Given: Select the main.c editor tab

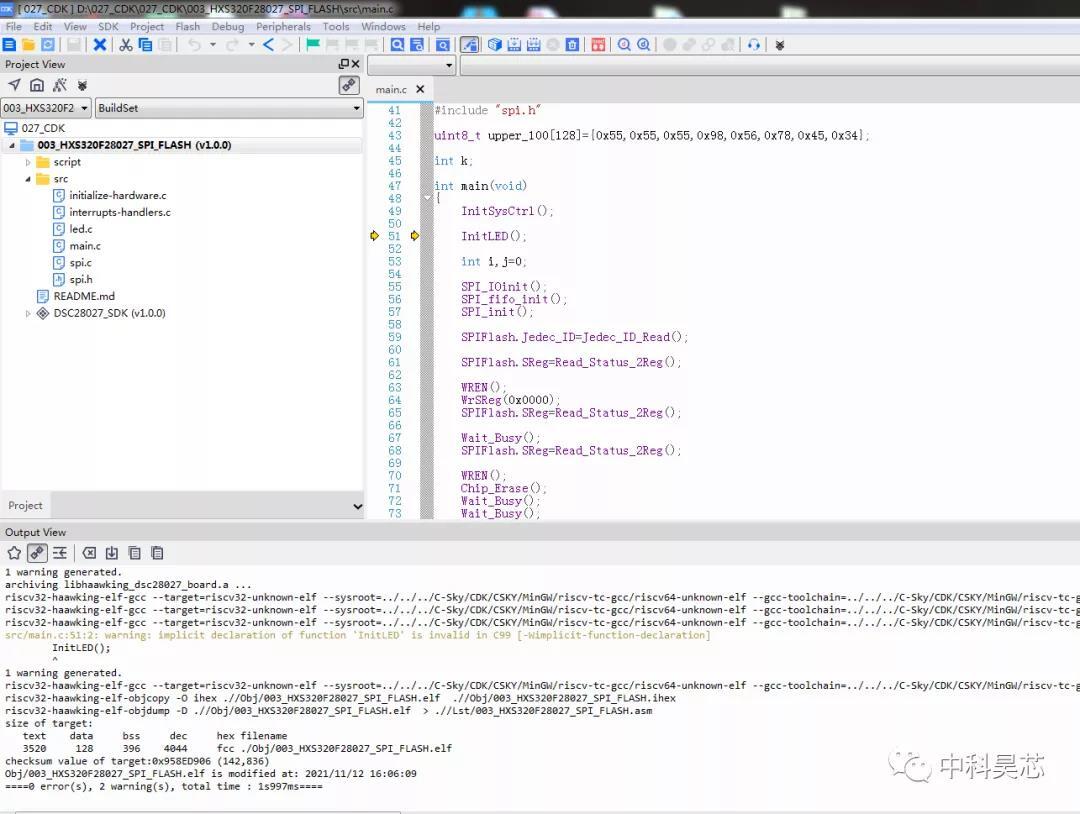Looking at the screenshot, I should (391, 90).
